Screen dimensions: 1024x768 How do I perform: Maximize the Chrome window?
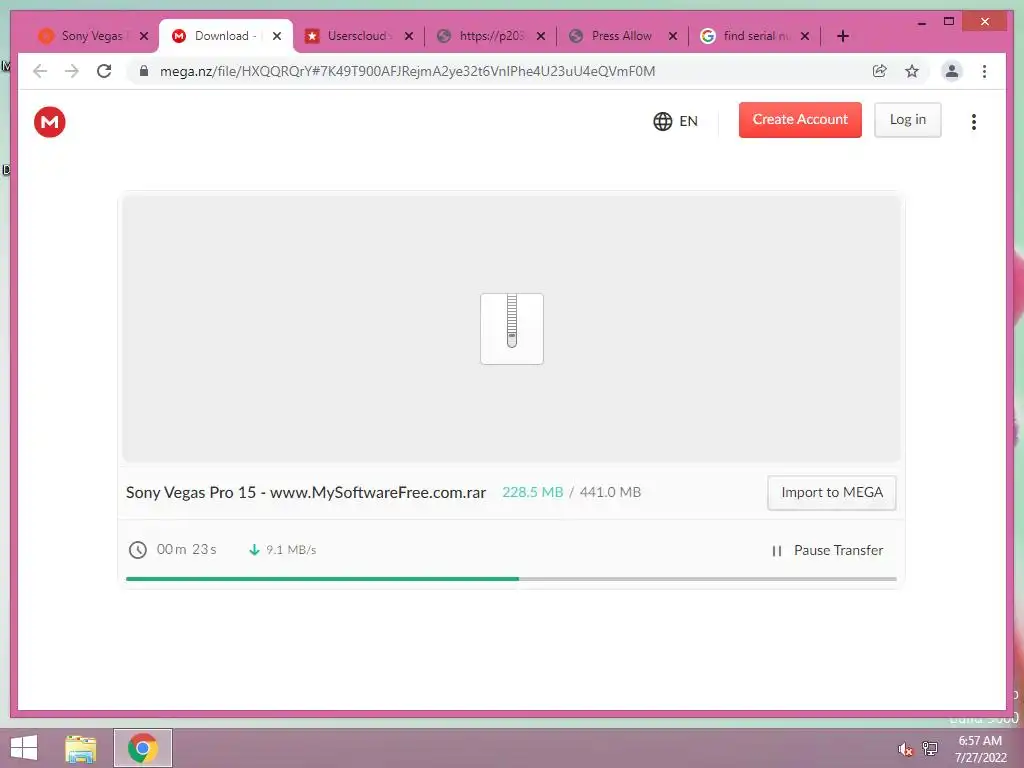pyautogui.click(x=949, y=22)
